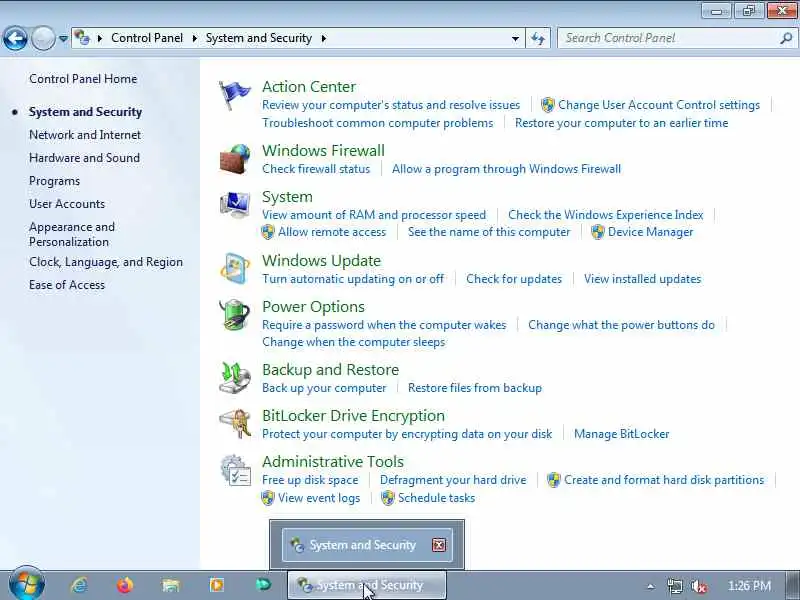
Task: Open Clock, Language, and Region
Action: click(106, 262)
